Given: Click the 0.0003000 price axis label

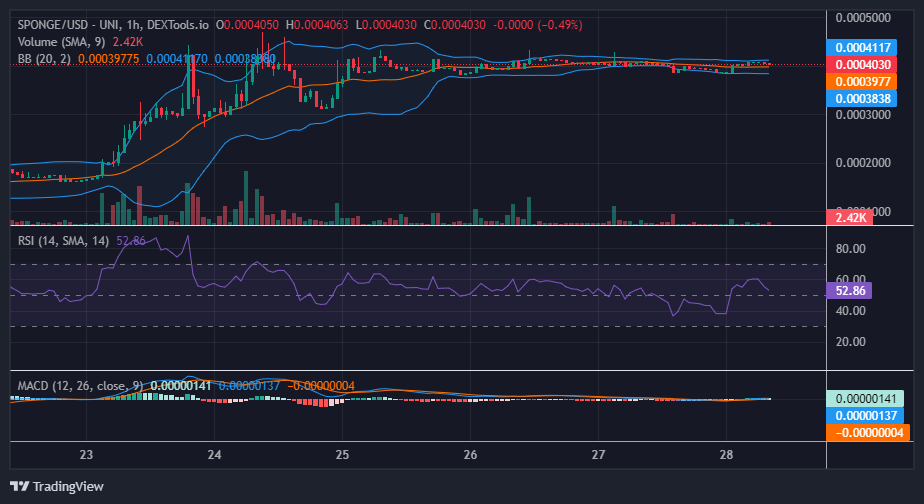Looking at the screenshot, I should pos(863,114).
